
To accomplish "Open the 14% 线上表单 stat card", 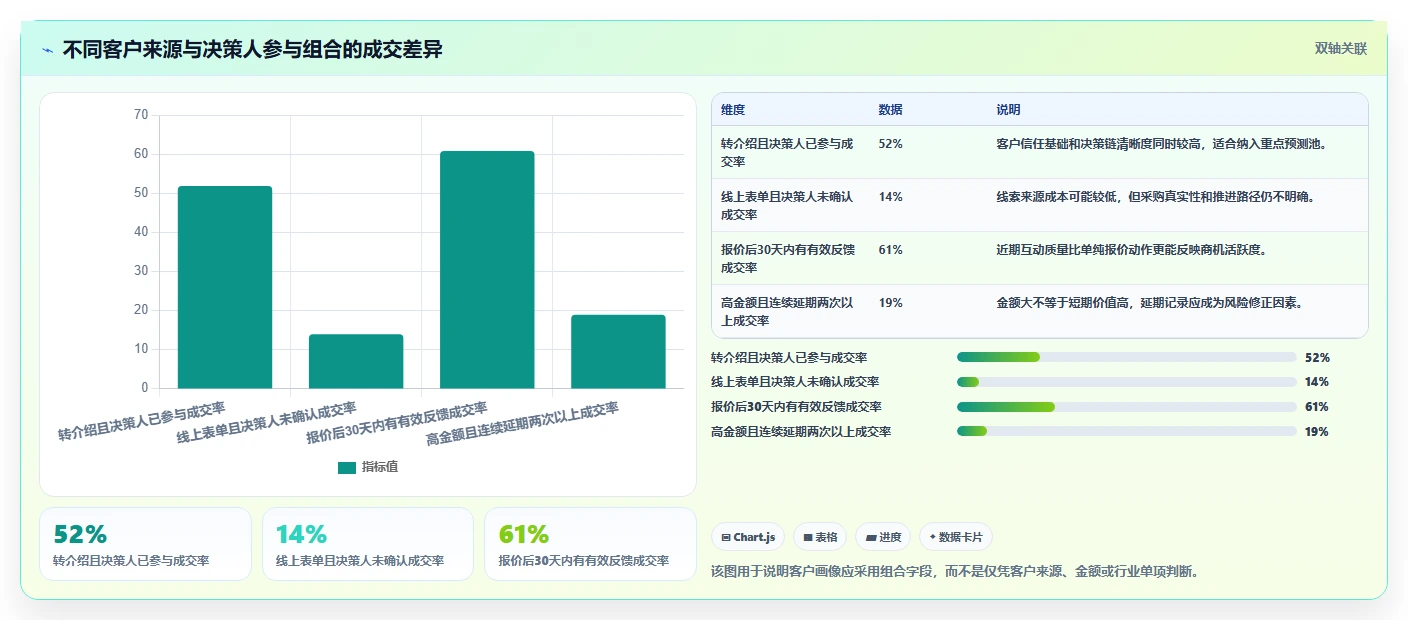I will coord(368,544).
